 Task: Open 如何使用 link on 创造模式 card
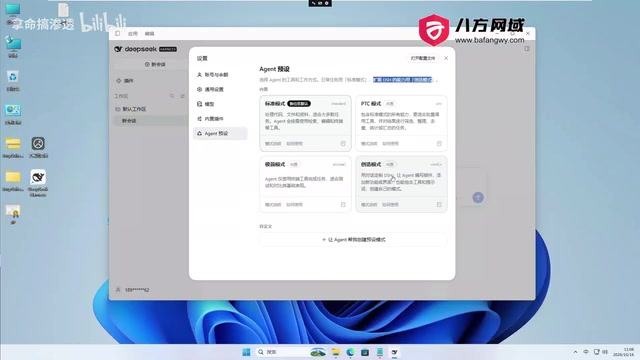tap(390, 204)
